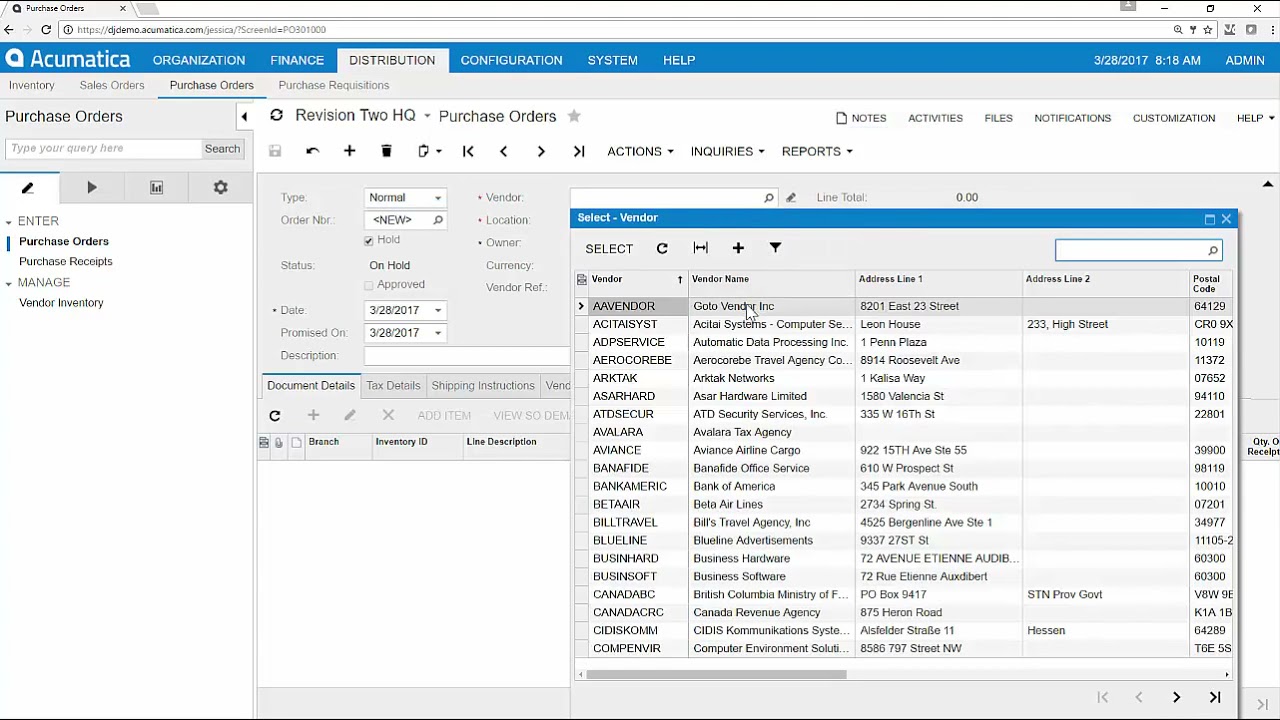This screenshot has height=720, width=1280.
Task: Click the Undo arrow in order toolbar
Action: point(312,151)
